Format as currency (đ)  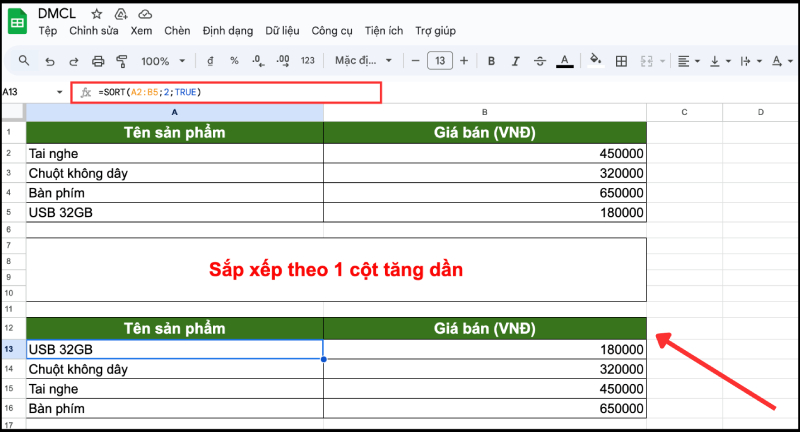(x=210, y=61)
